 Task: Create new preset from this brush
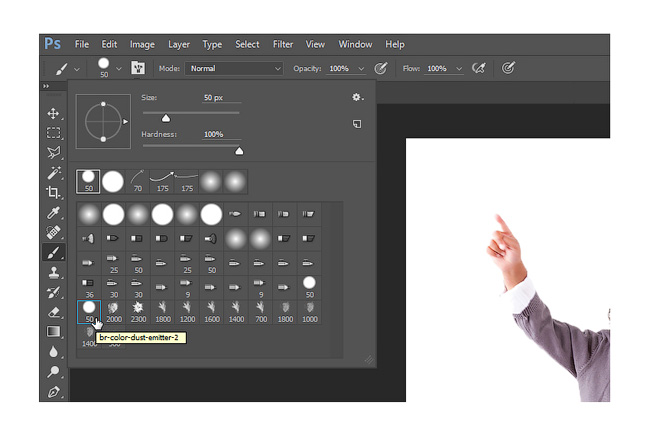coord(357,124)
